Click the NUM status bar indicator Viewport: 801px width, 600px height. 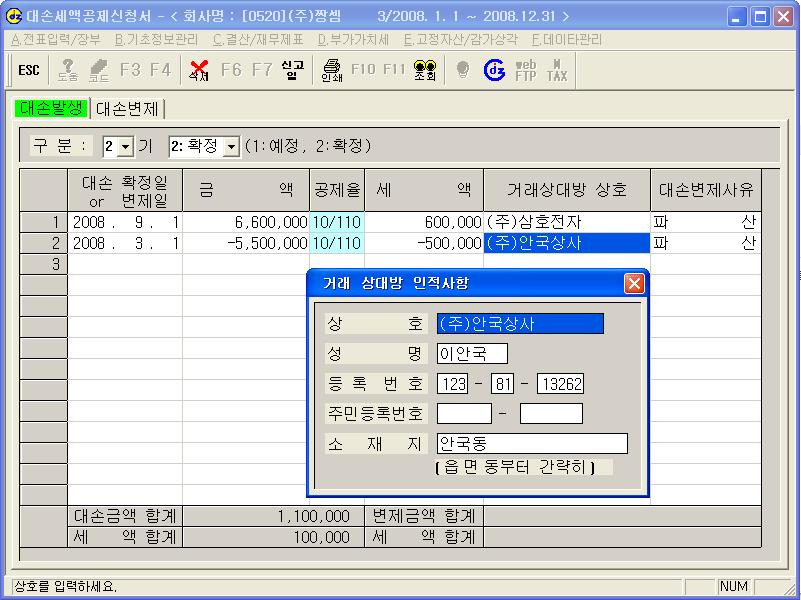click(734, 586)
